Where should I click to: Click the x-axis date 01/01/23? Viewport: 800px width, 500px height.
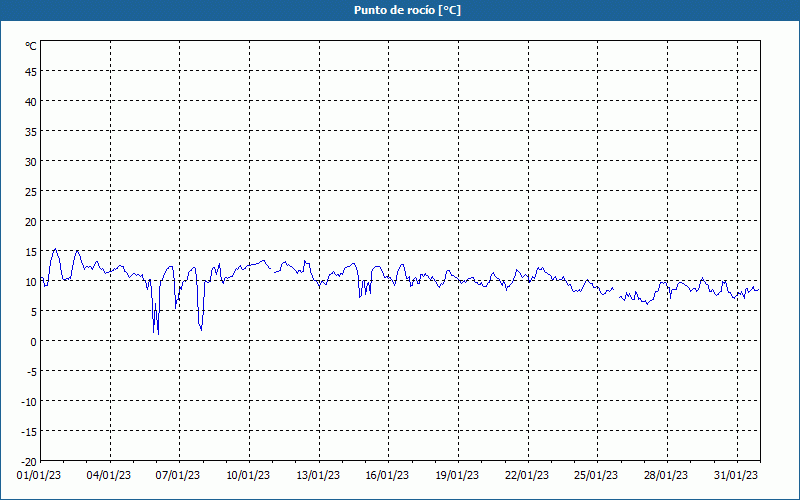click(x=39, y=476)
